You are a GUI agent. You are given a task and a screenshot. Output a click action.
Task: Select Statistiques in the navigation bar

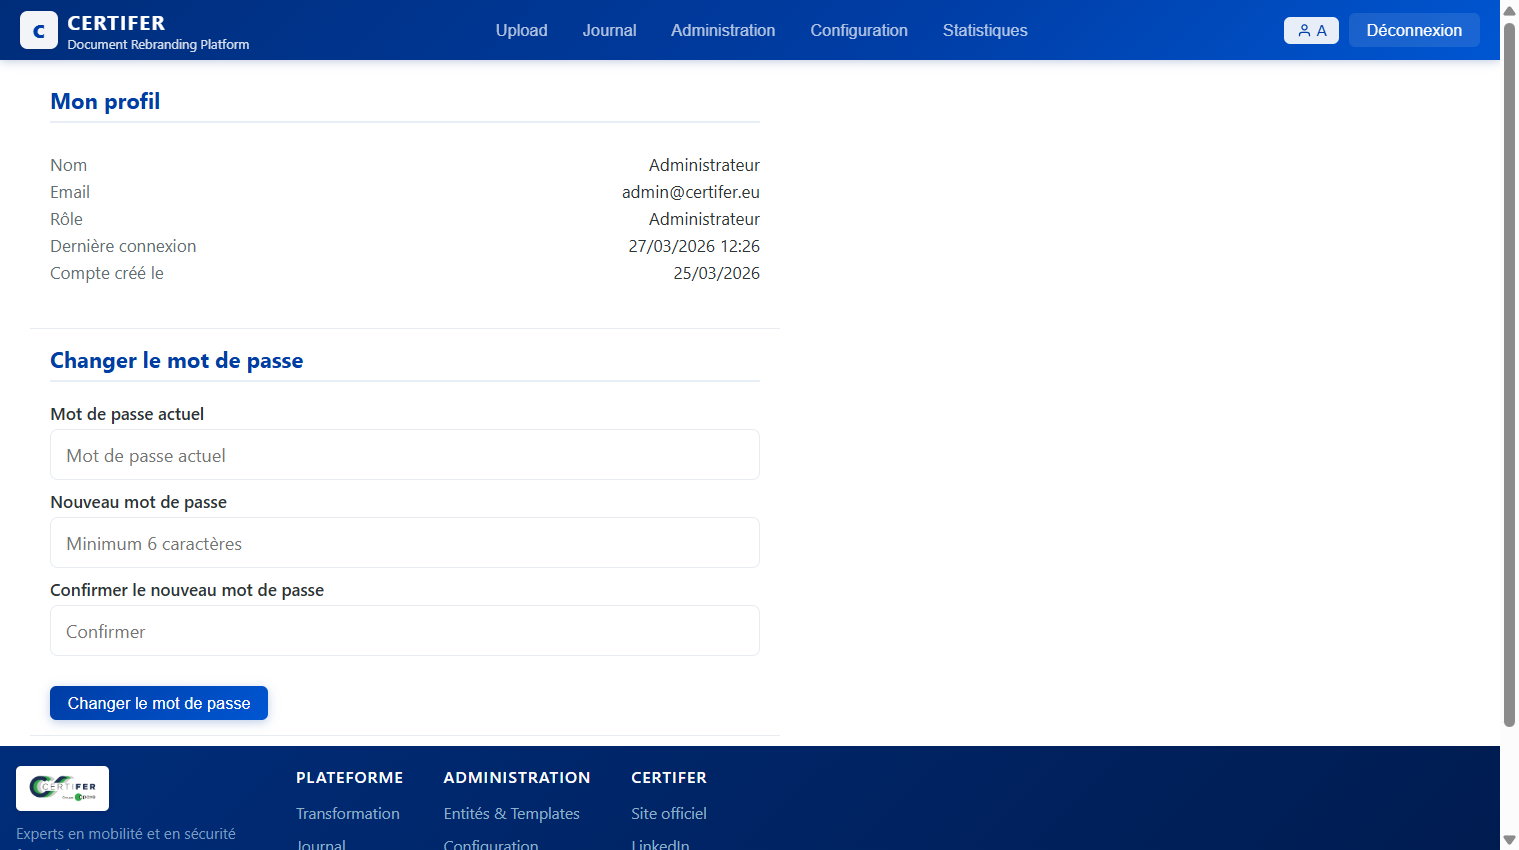point(984,30)
